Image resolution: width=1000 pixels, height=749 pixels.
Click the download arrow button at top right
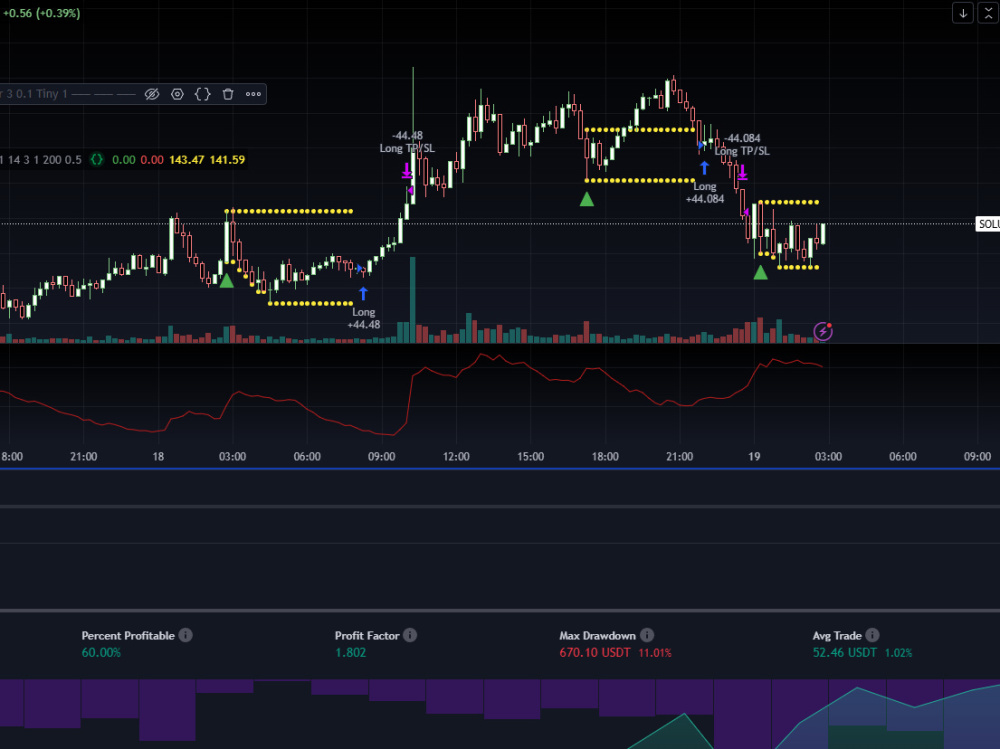tap(963, 13)
